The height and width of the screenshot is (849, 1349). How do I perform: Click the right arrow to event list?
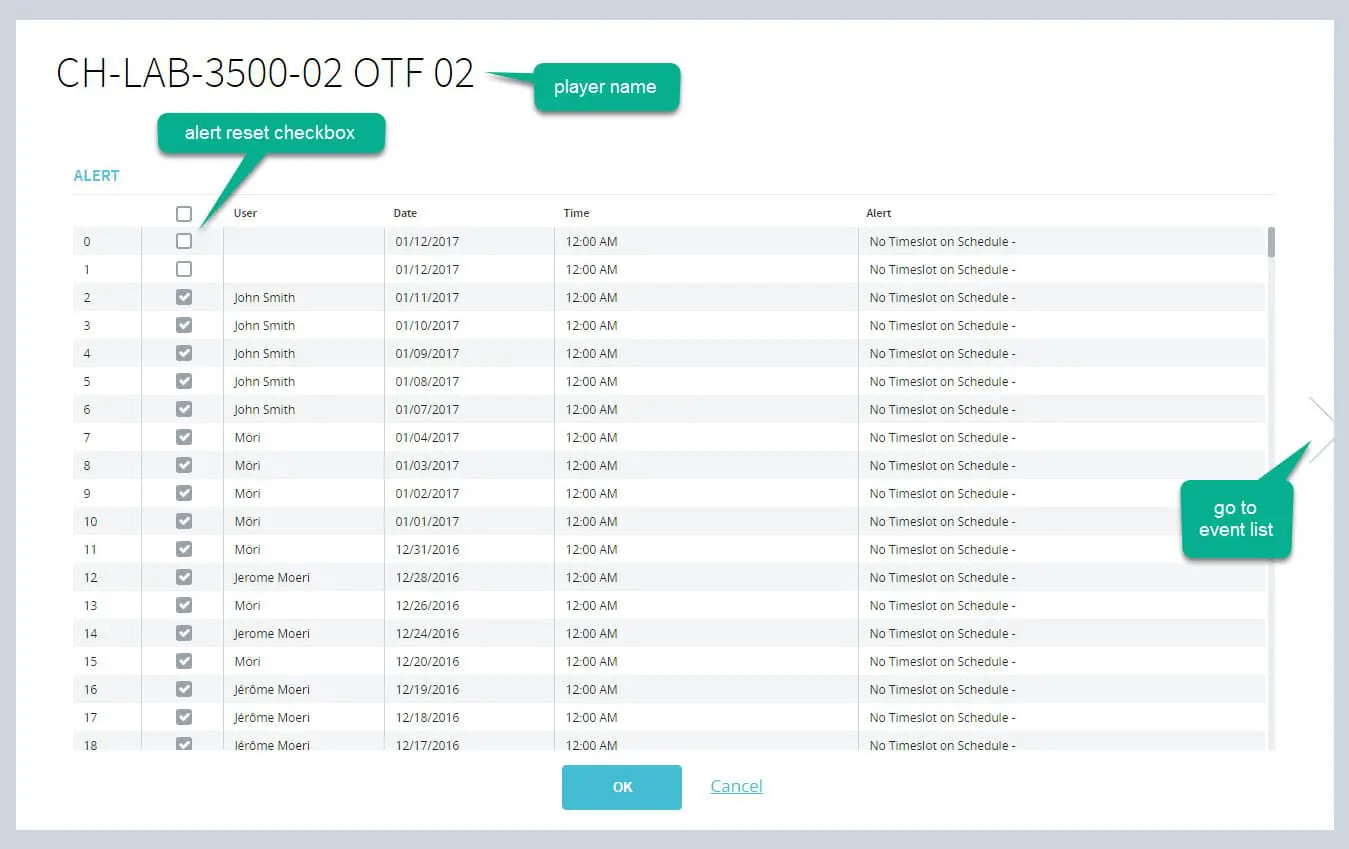click(1322, 430)
